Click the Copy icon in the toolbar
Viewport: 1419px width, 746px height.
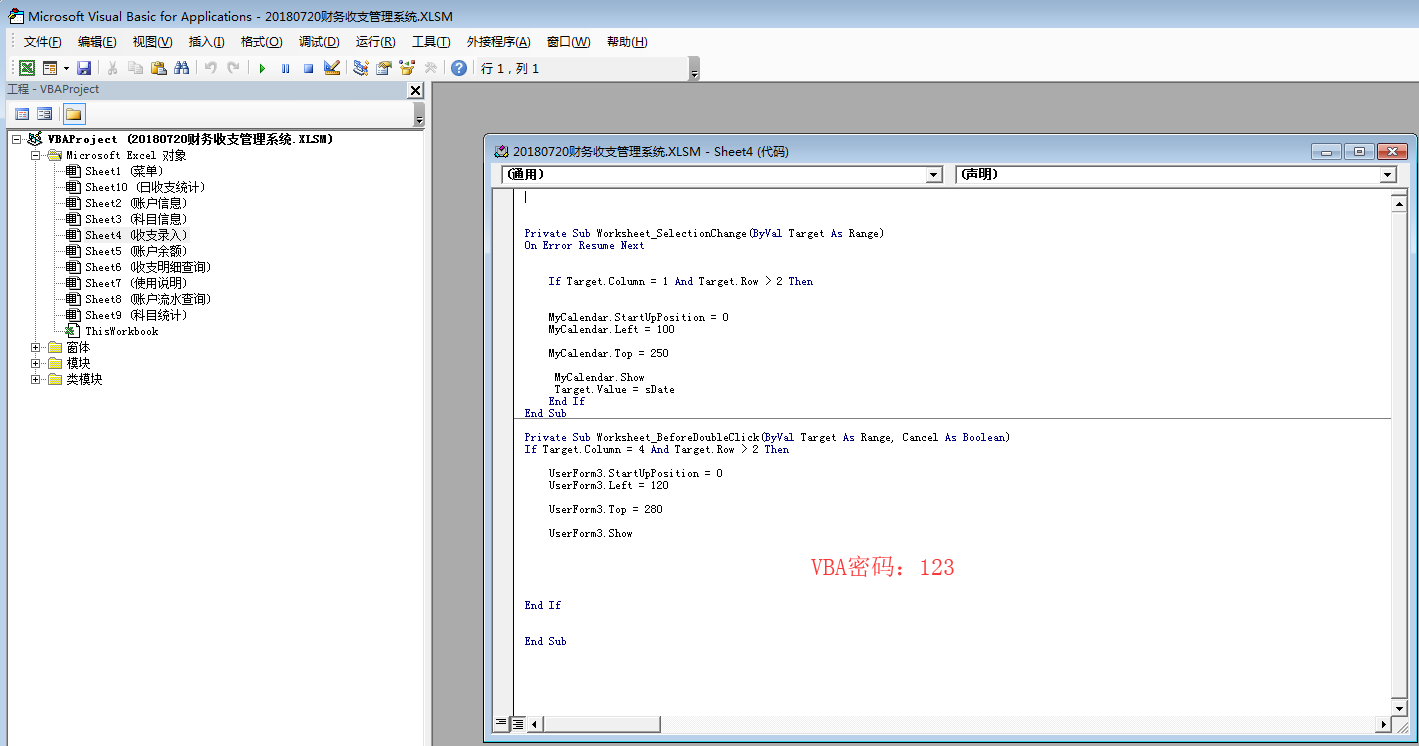[135, 68]
